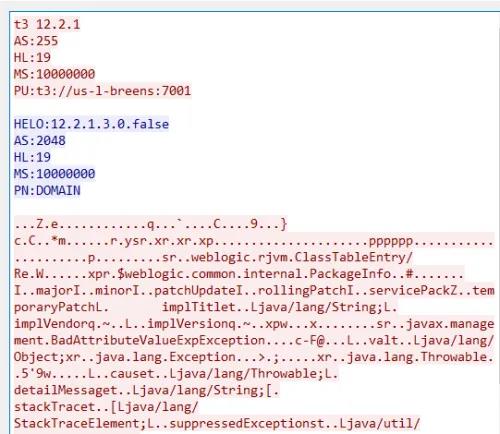
Task: Click 'java.lang.Exception' in stream
Action: 165,357
